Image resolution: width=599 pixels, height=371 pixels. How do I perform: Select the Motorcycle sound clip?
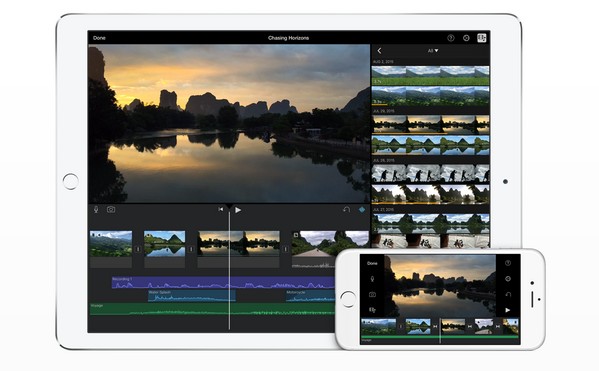[311, 296]
